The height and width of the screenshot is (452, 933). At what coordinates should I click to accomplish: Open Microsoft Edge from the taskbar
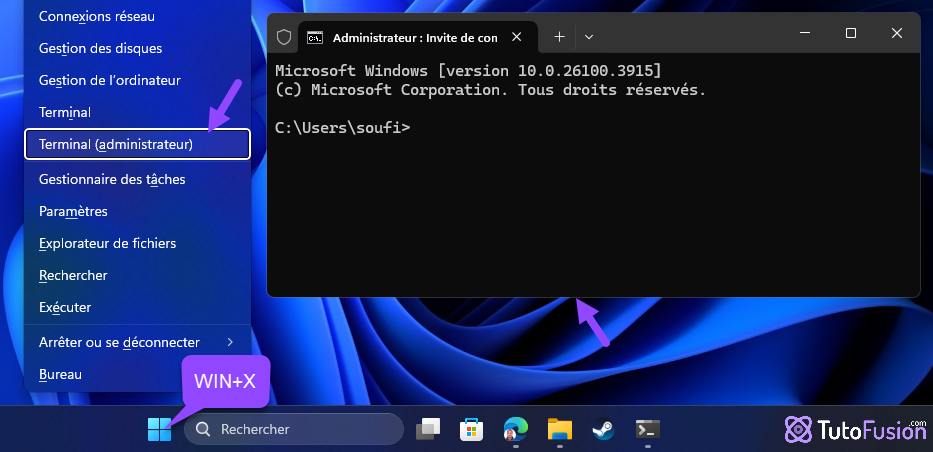pyautogui.click(x=515, y=429)
